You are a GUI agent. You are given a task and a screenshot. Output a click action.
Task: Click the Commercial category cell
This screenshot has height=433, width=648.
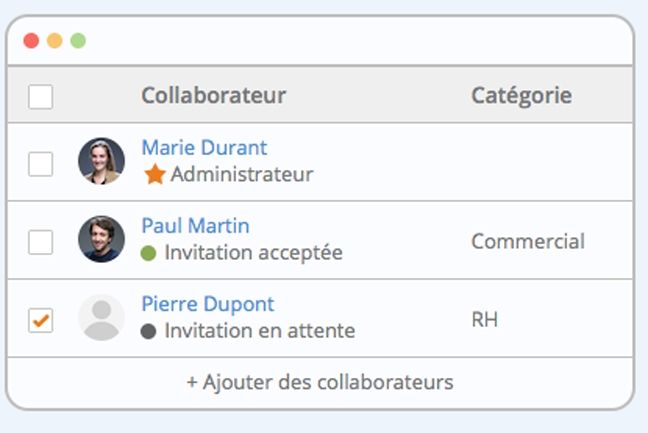(528, 241)
